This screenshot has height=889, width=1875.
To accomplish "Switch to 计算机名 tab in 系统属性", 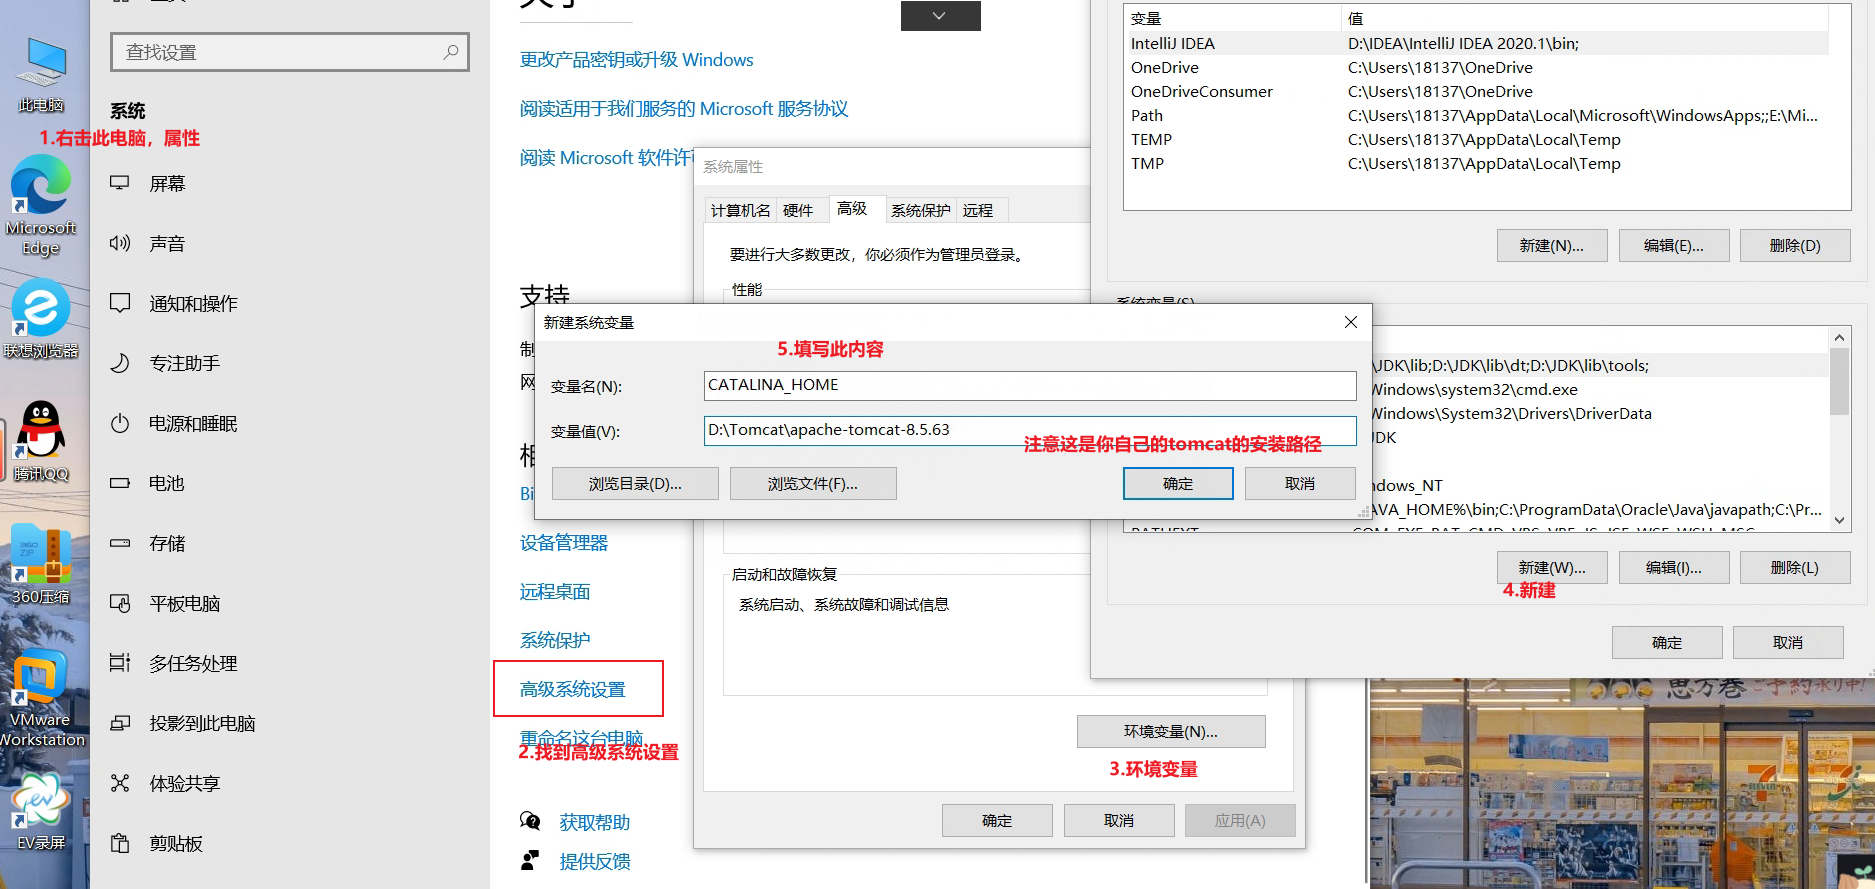I will coord(740,210).
